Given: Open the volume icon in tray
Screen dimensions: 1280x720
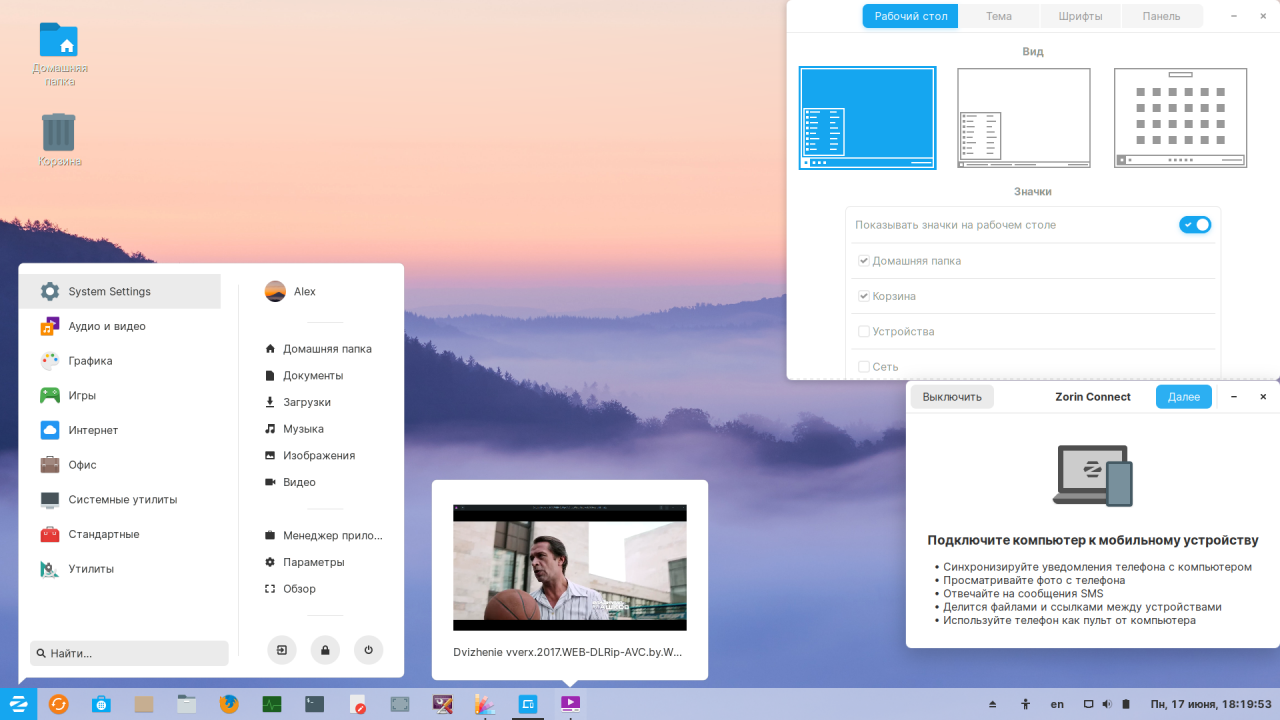Looking at the screenshot, I should click(x=1107, y=704).
